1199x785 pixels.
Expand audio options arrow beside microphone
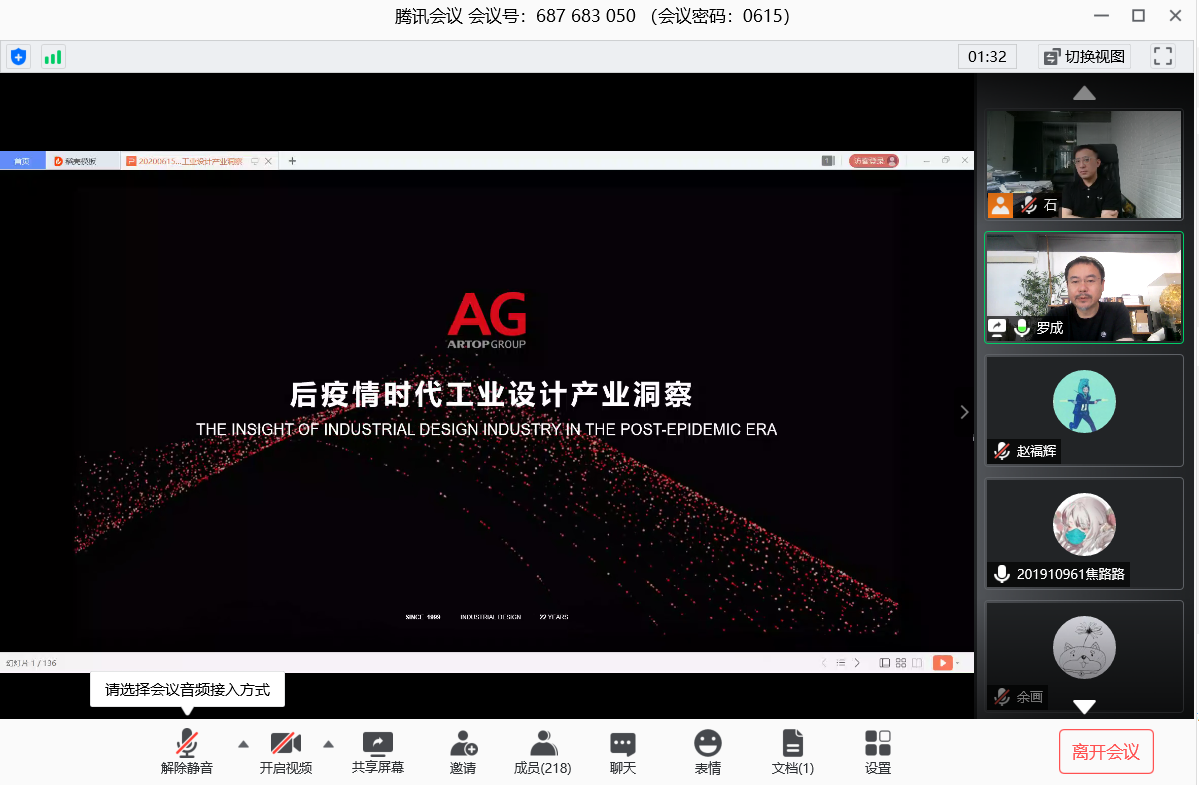(x=243, y=743)
